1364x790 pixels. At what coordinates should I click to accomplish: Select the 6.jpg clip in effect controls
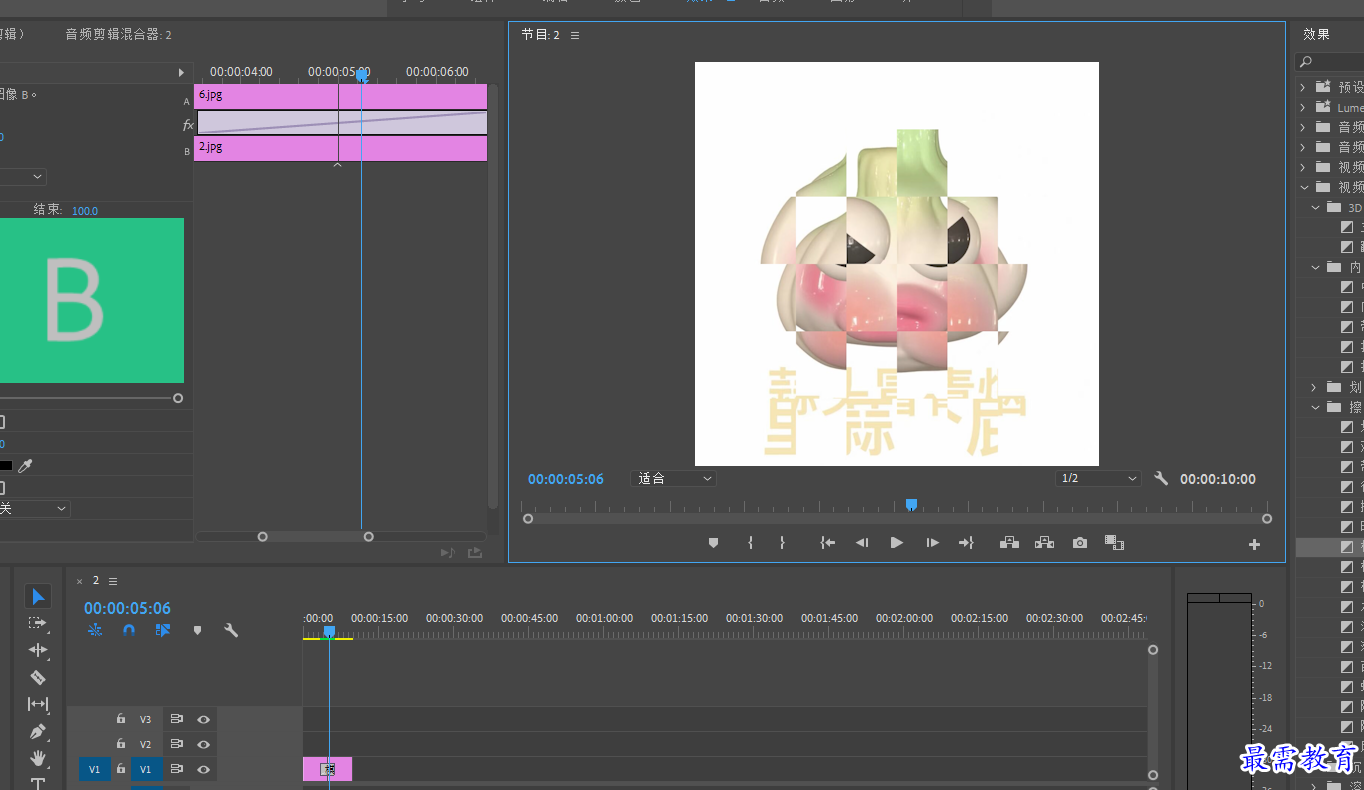[x=341, y=96]
